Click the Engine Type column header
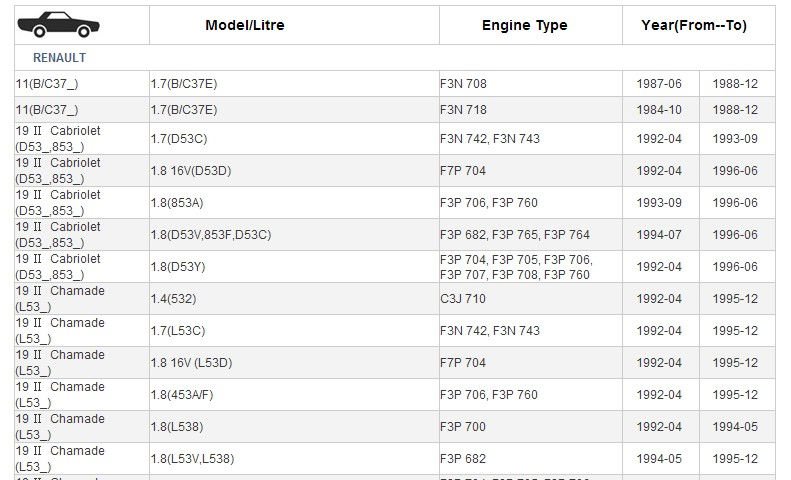Screen dimensions: 791x480 pos(524,25)
